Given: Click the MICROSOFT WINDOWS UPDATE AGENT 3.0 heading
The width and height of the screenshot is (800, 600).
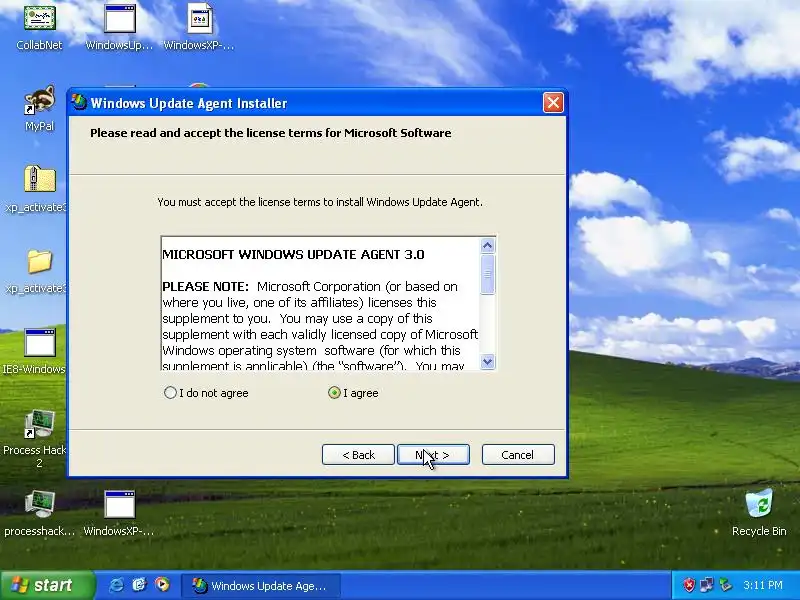Looking at the screenshot, I should click(293, 255).
